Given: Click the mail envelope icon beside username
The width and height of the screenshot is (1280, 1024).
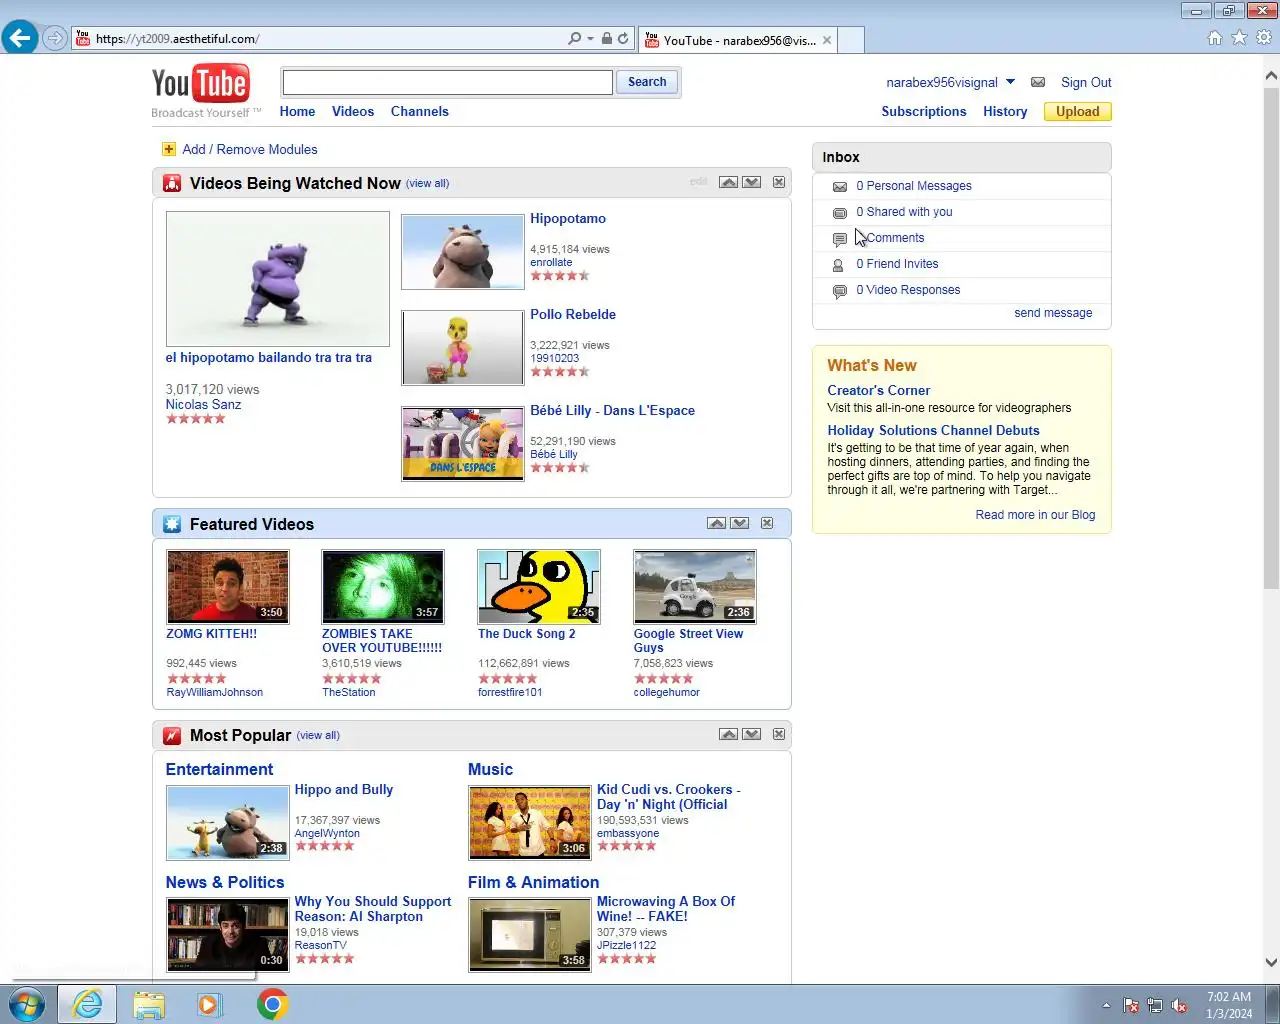Looking at the screenshot, I should 1038,82.
